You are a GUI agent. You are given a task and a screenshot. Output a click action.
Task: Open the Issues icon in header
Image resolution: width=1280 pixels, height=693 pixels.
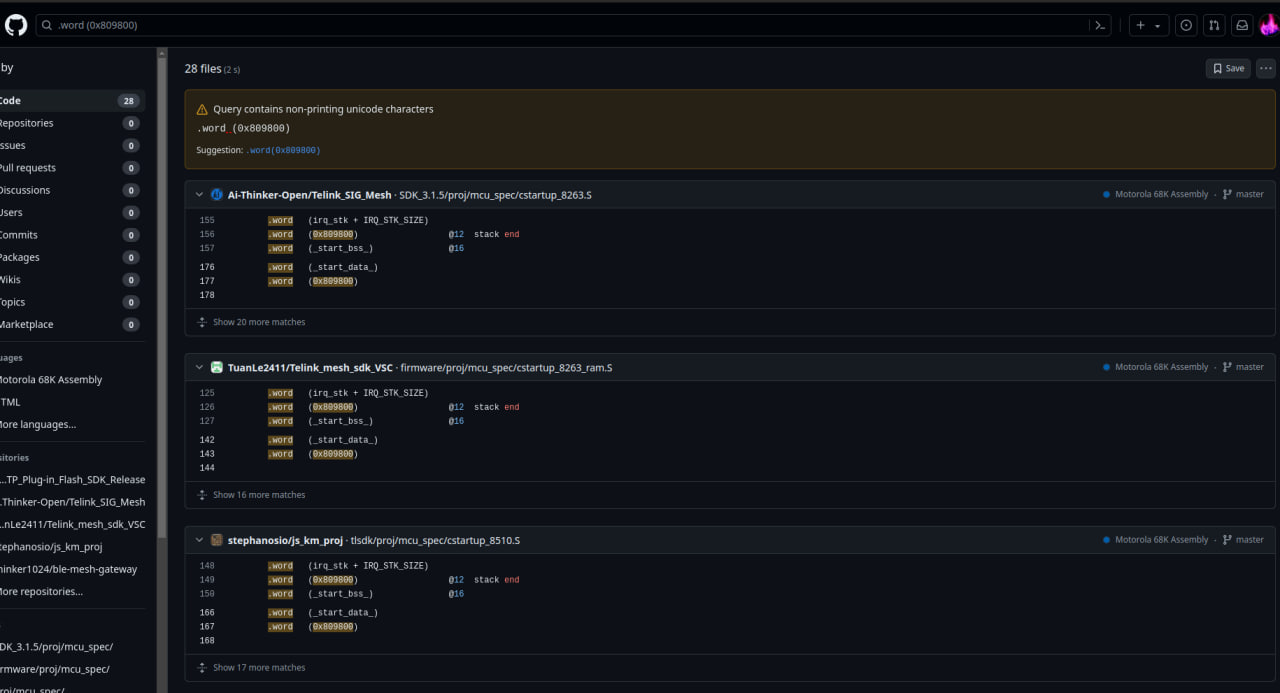(1186, 25)
